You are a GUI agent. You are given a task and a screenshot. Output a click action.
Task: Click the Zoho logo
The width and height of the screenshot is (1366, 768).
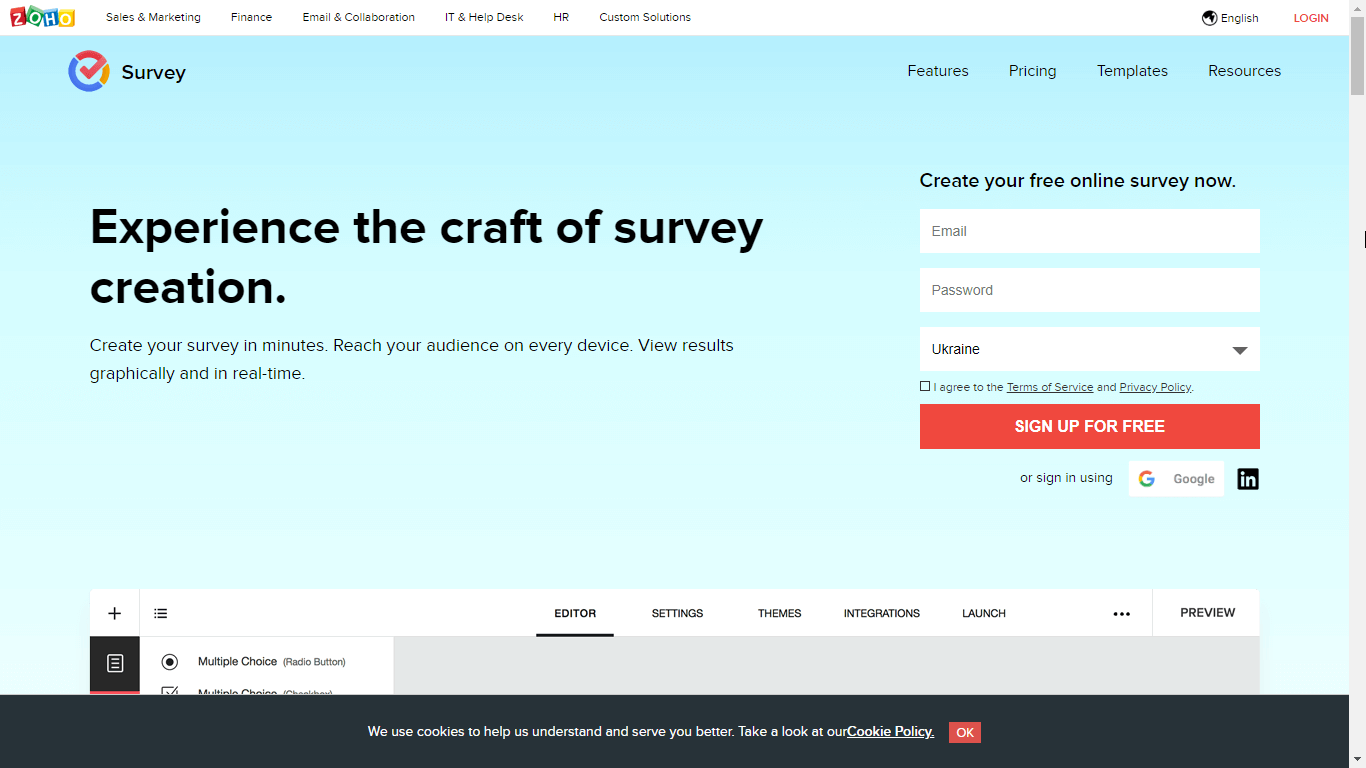tap(43, 17)
